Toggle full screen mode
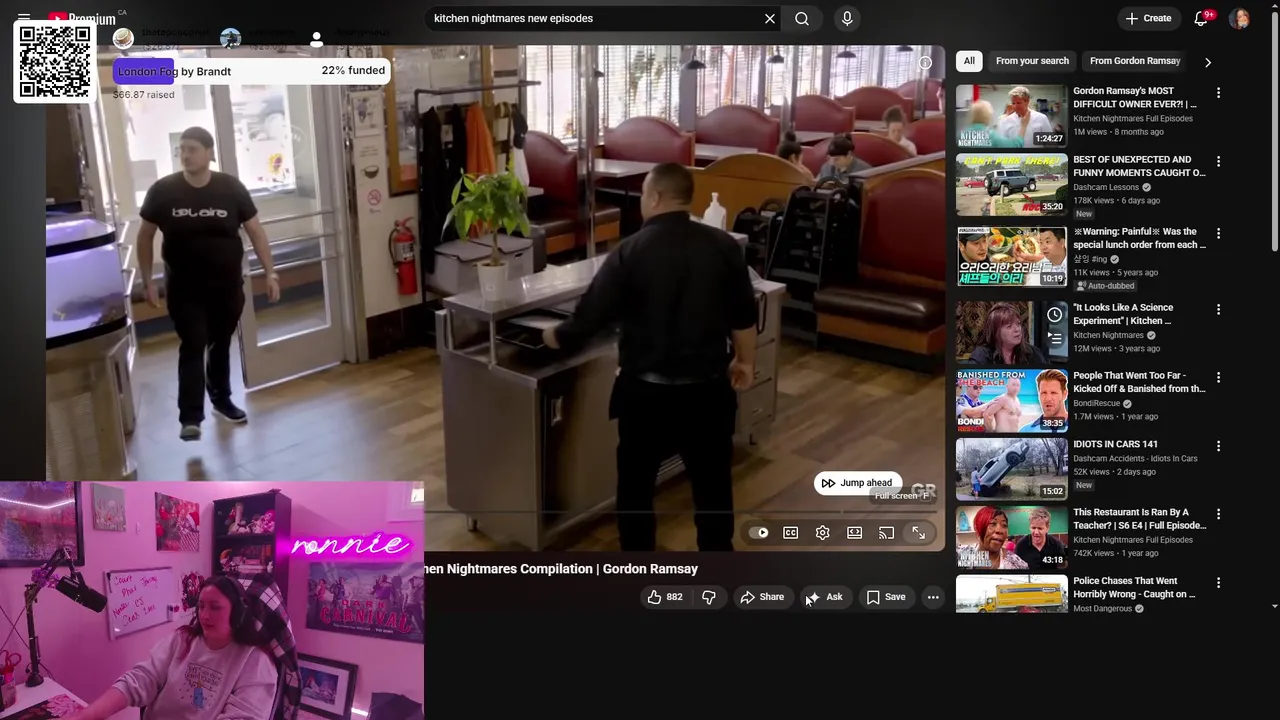The width and height of the screenshot is (1280, 720). (918, 533)
